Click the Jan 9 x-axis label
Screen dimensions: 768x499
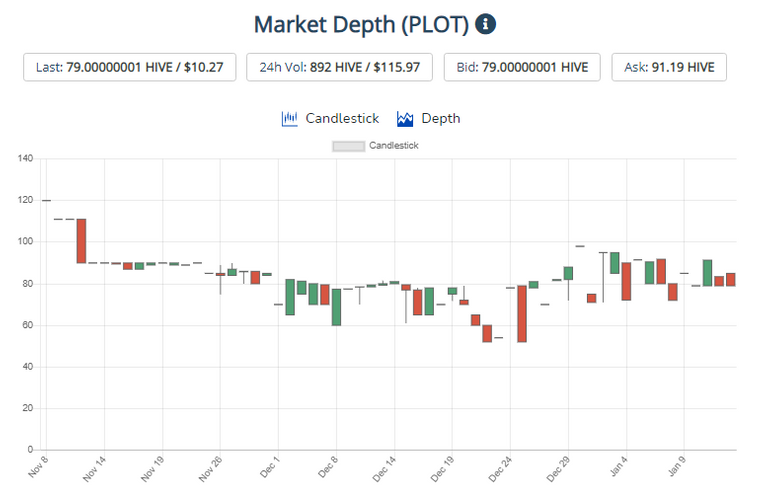click(676, 466)
